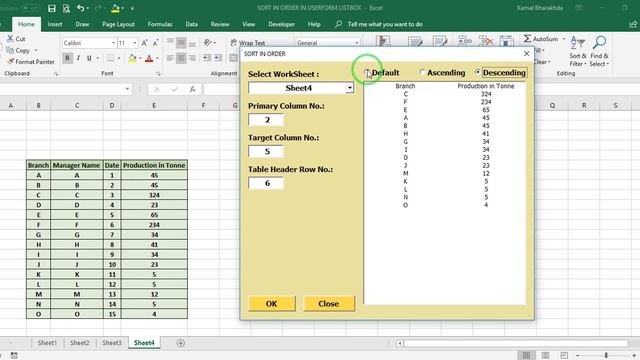Toggle Bold formatting

pyautogui.click(x=67, y=58)
